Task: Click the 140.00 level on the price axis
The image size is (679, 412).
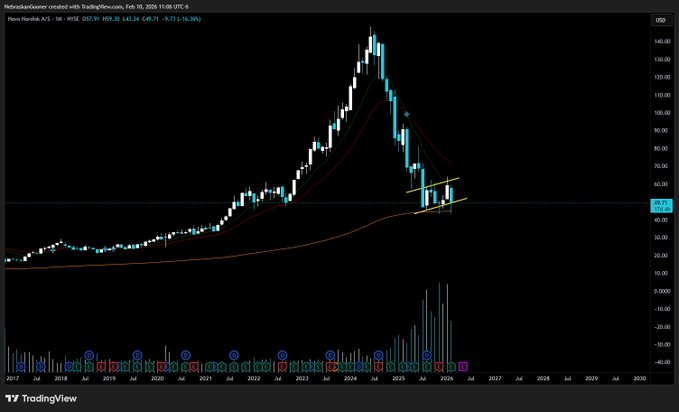Action: [663, 42]
